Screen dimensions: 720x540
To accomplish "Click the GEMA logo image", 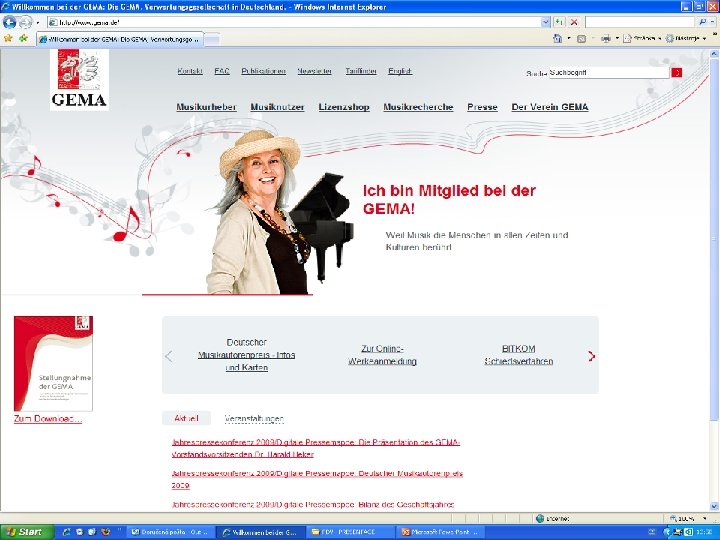I will pyautogui.click(x=79, y=80).
